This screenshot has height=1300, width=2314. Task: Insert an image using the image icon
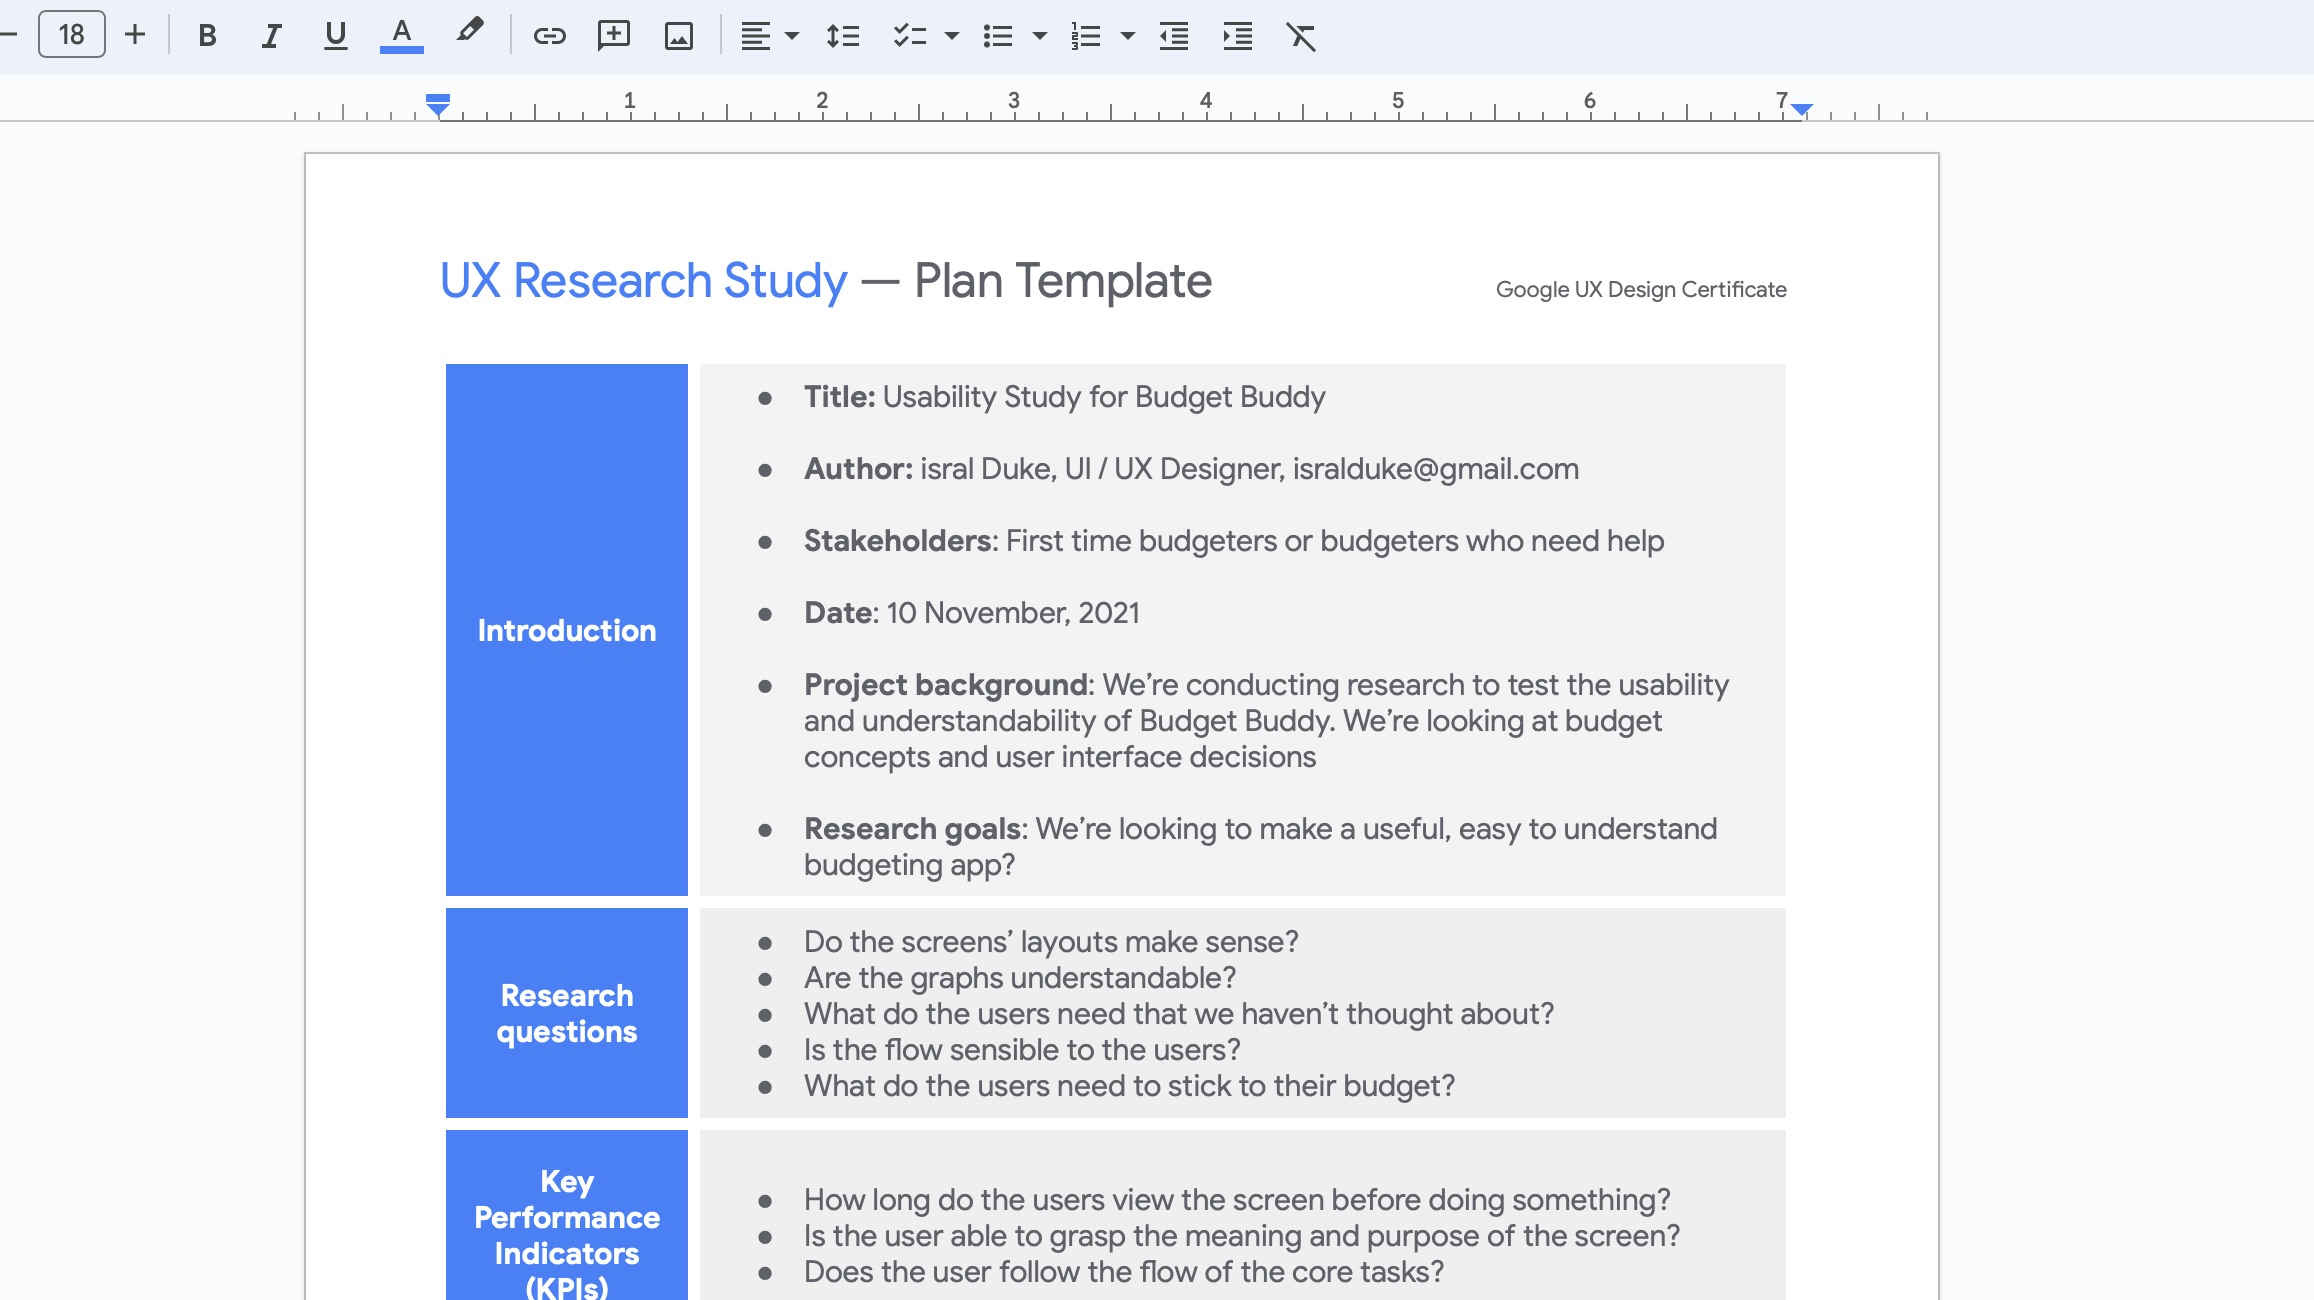click(678, 36)
